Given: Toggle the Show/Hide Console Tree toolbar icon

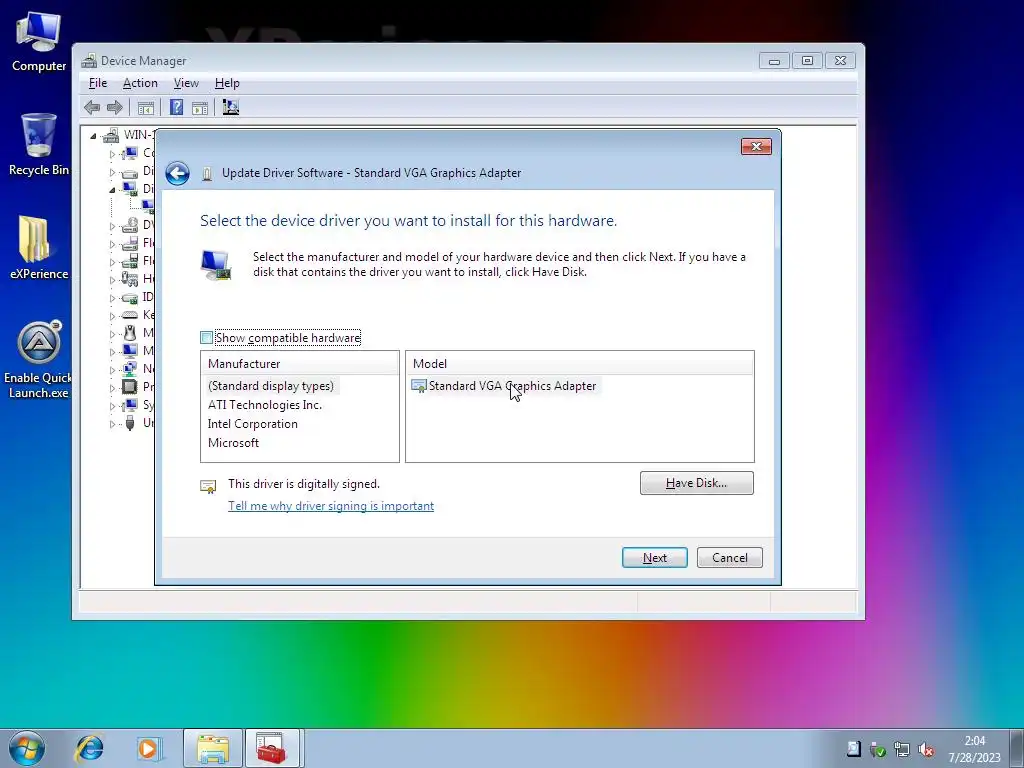Looking at the screenshot, I should coord(146,108).
